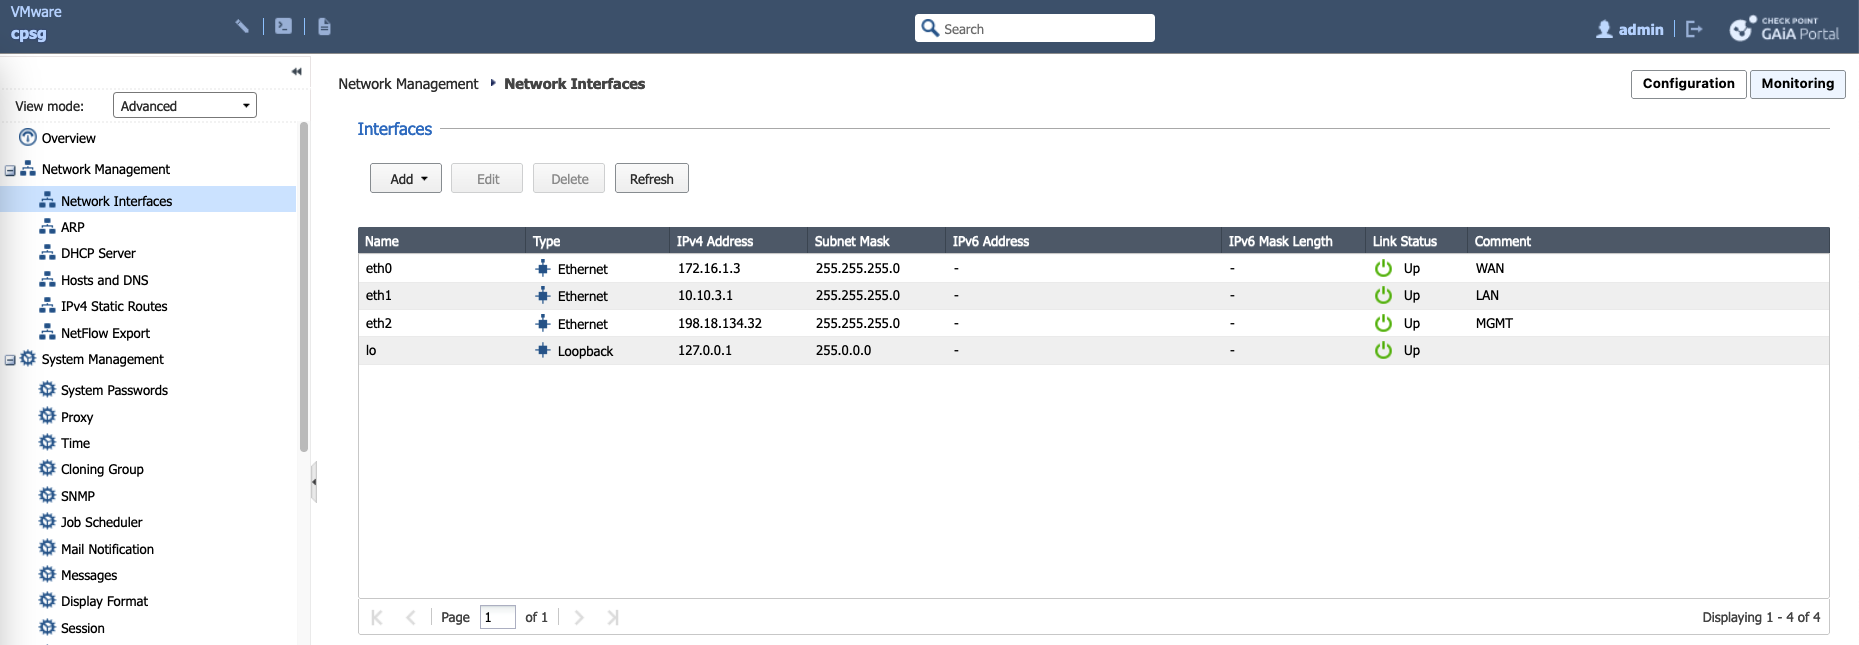Click the eth0 link status power icon
Screen dimensions: 1859x645
click(1383, 268)
